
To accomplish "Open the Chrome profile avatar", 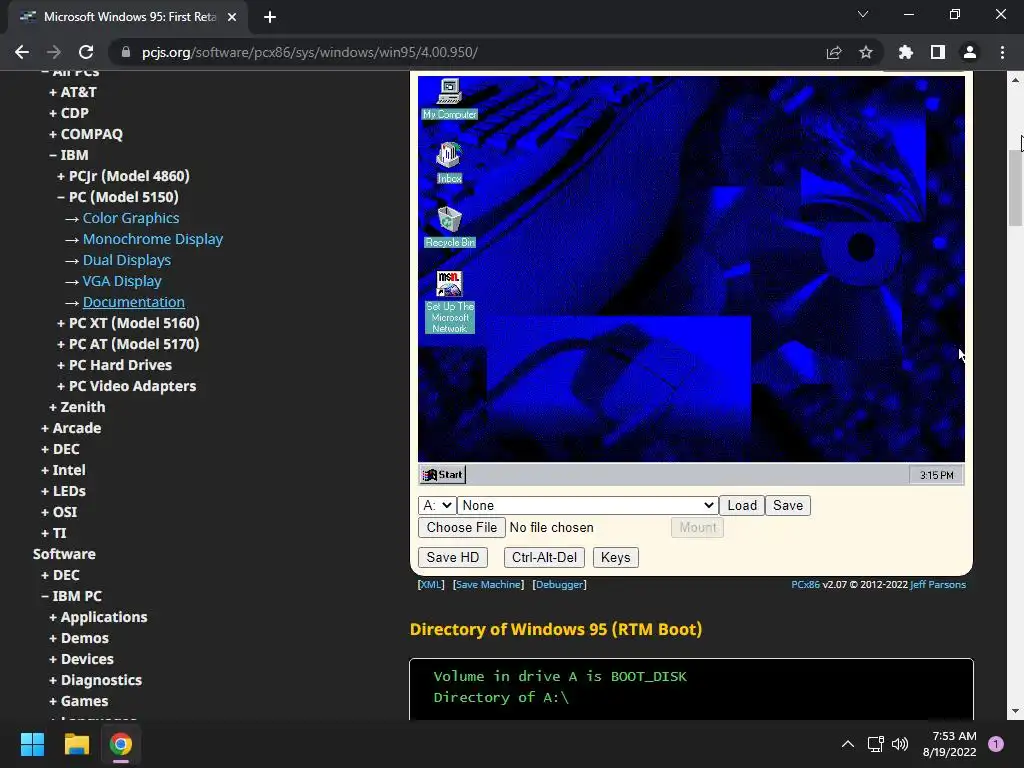I will click(x=970, y=52).
